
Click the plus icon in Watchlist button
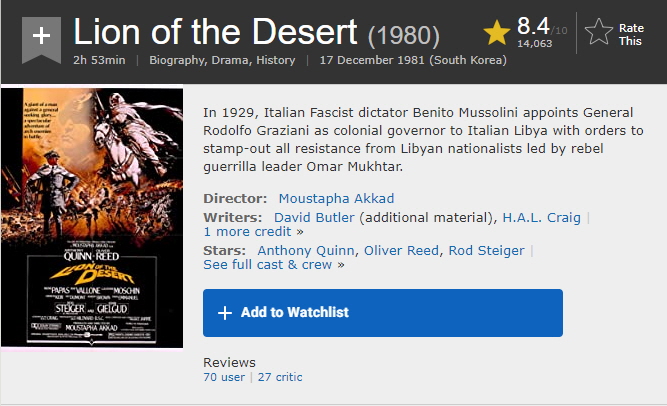click(x=225, y=313)
